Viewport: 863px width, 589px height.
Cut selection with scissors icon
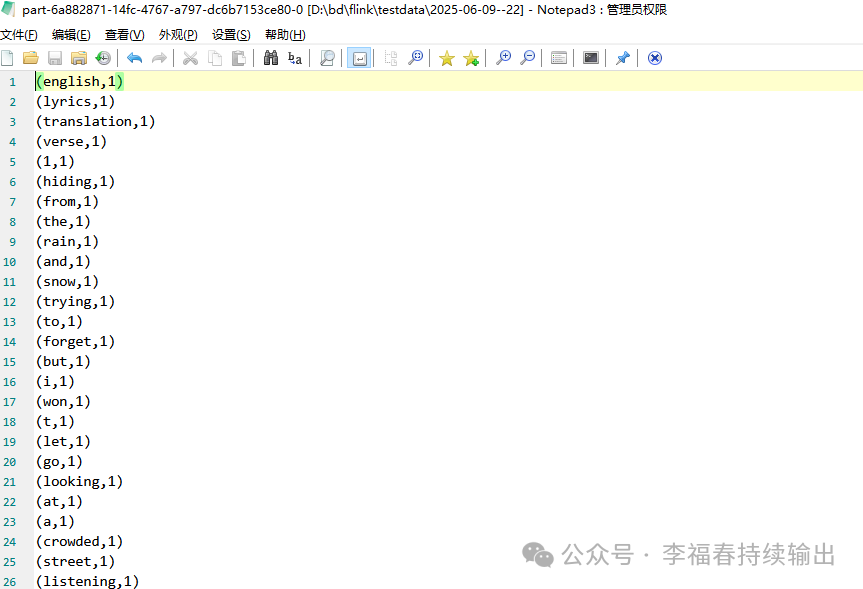coord(190,58)
